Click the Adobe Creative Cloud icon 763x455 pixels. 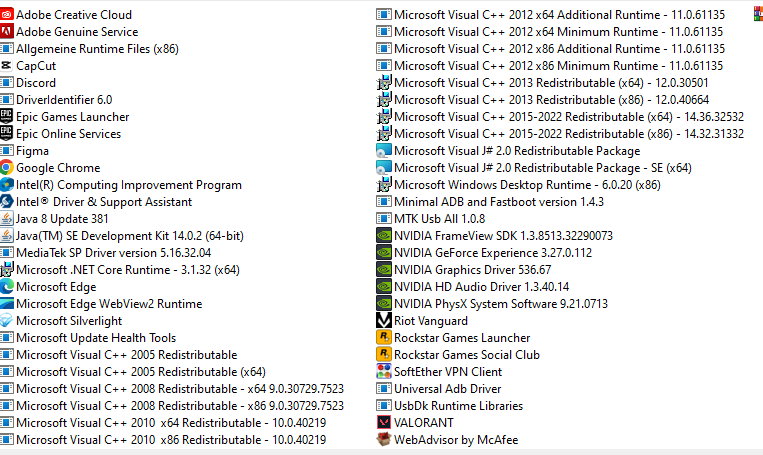(x=7, y=15)
